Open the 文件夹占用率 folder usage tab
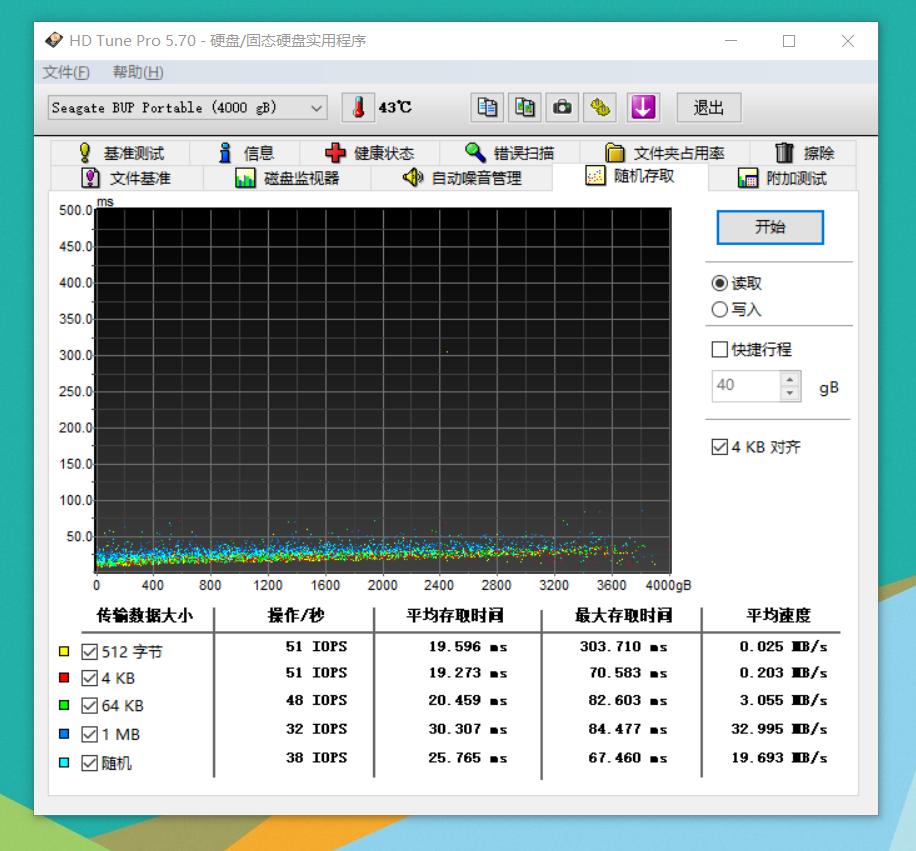Image resolution: width=916 pixels, height=851 pixels. [x=665, y=153]
